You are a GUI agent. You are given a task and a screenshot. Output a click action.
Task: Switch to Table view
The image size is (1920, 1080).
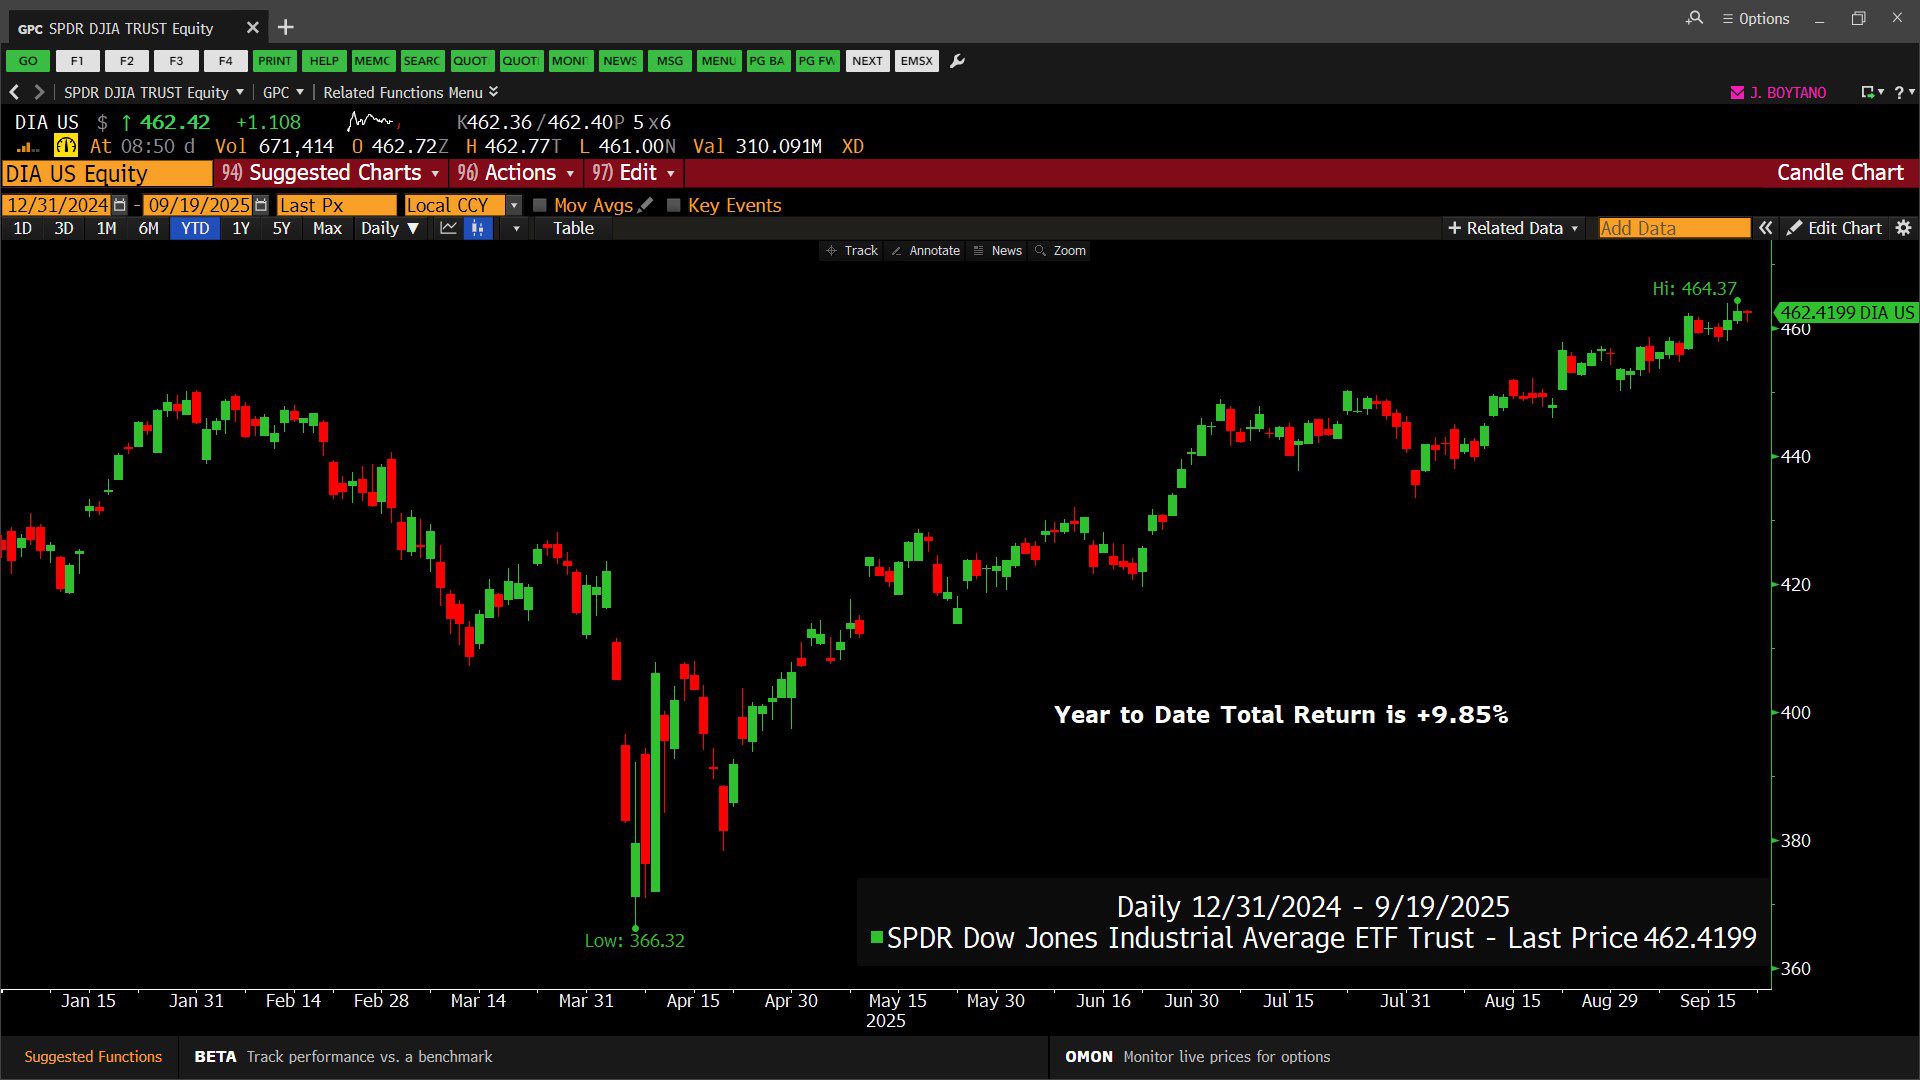tap(573, 228)
